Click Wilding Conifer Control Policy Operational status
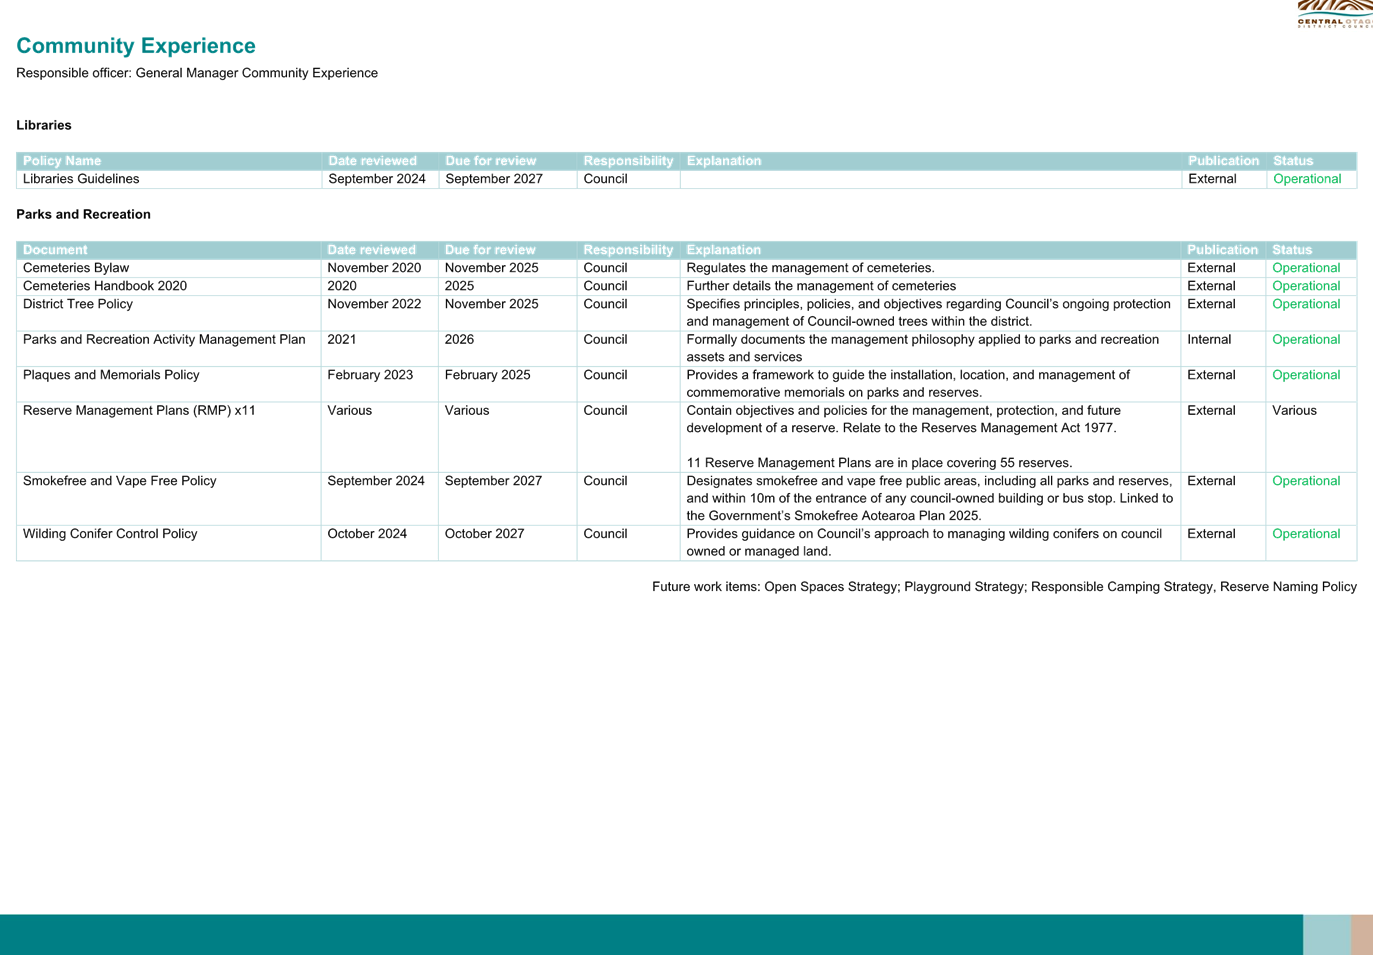 1306,534
